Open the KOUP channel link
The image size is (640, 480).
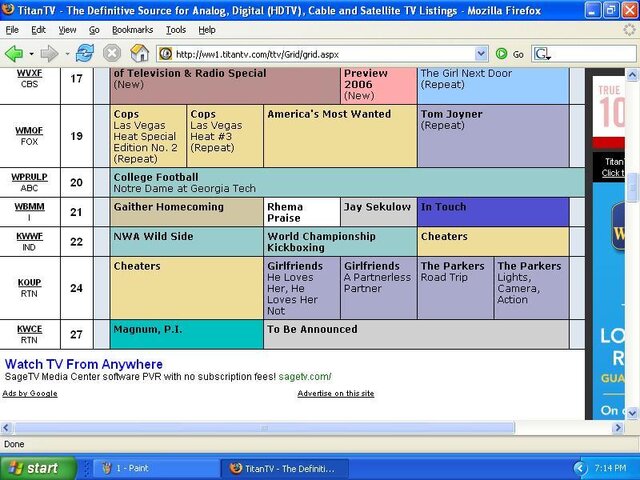[x=29, y=282]
